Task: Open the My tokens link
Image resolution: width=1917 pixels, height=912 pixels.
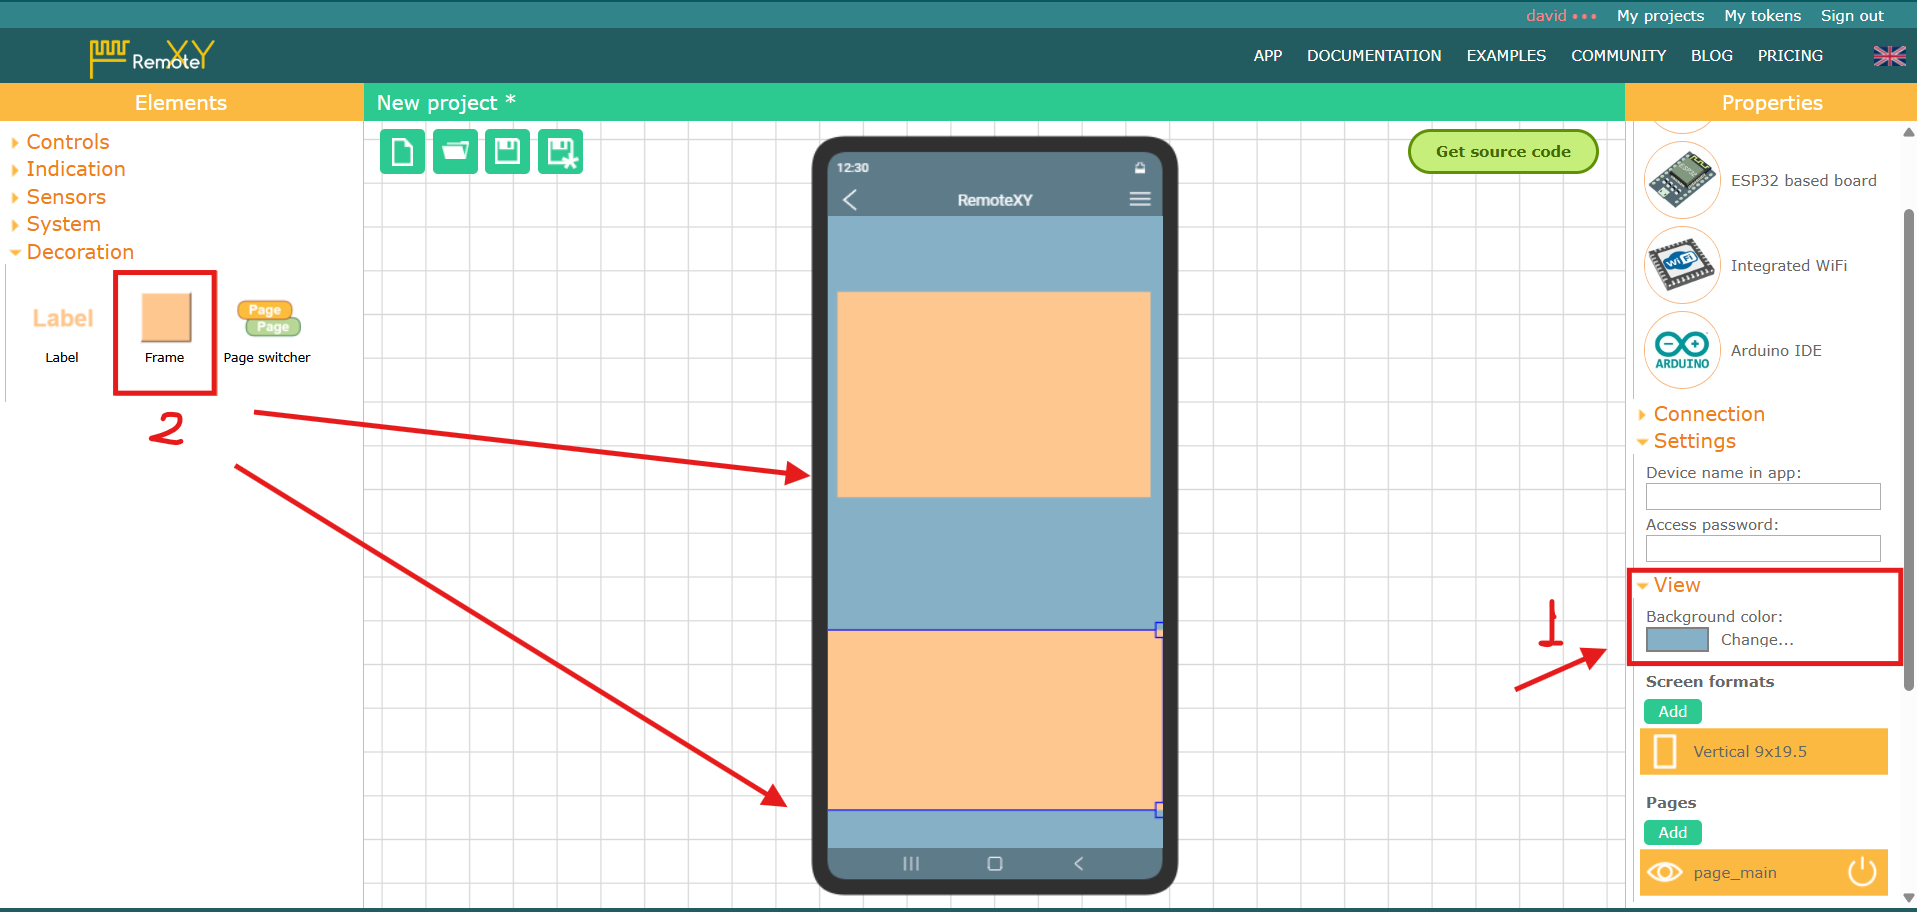Action: pyautogui.click(x=1762, y=15)
